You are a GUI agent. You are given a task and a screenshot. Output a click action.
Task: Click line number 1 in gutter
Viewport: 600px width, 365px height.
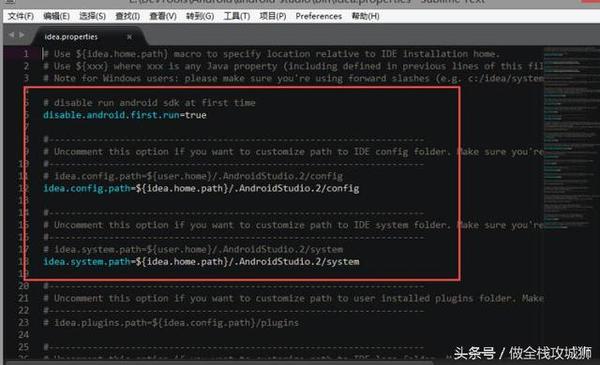pyautogui.click(x=26, y=54)
